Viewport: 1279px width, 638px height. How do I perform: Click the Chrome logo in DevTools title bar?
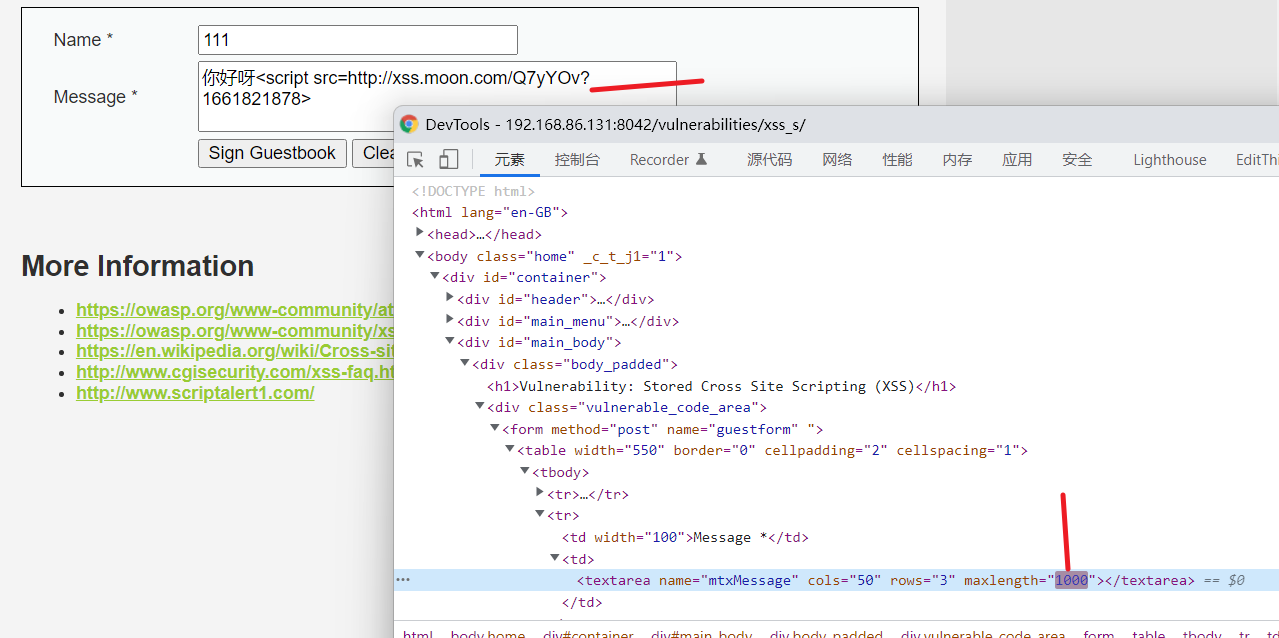pos(409,124)
